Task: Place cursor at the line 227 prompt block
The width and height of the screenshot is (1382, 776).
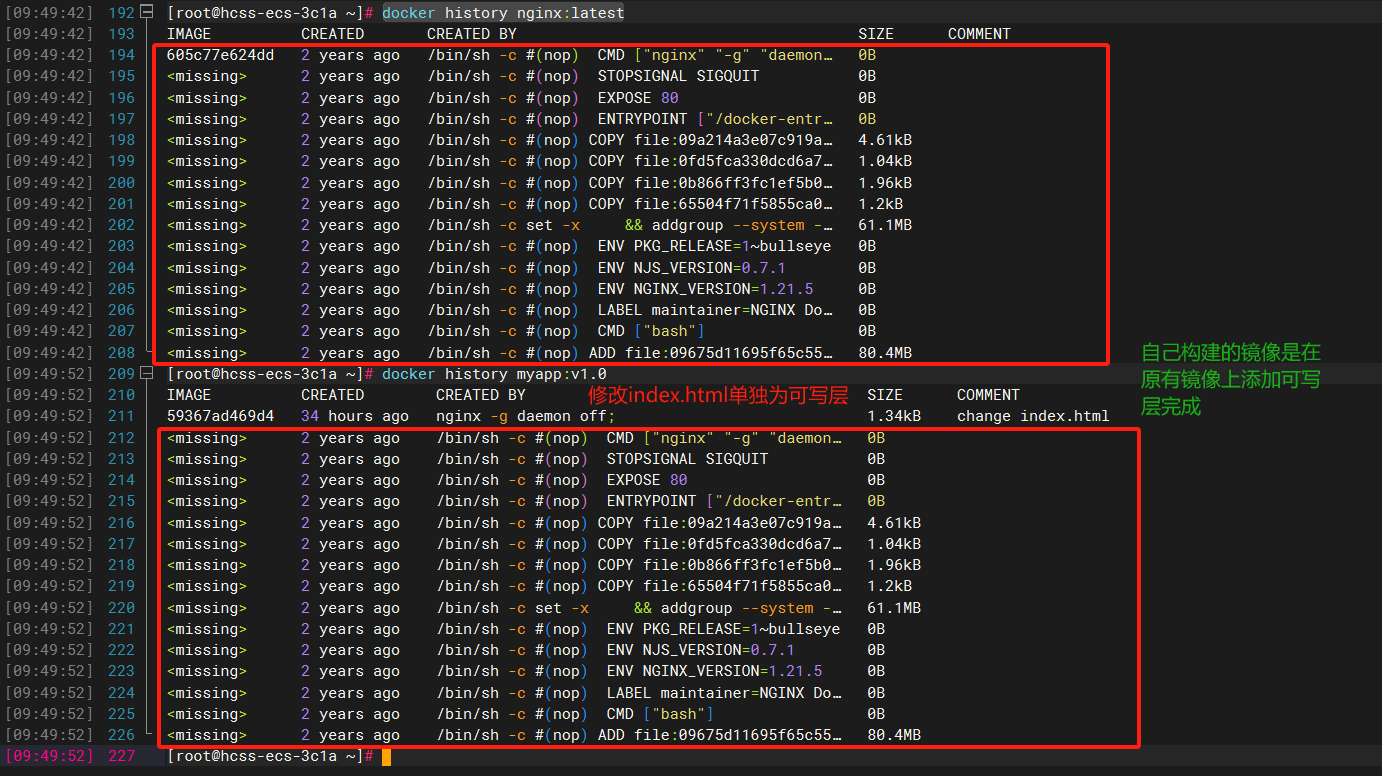Action: (386, 756)
